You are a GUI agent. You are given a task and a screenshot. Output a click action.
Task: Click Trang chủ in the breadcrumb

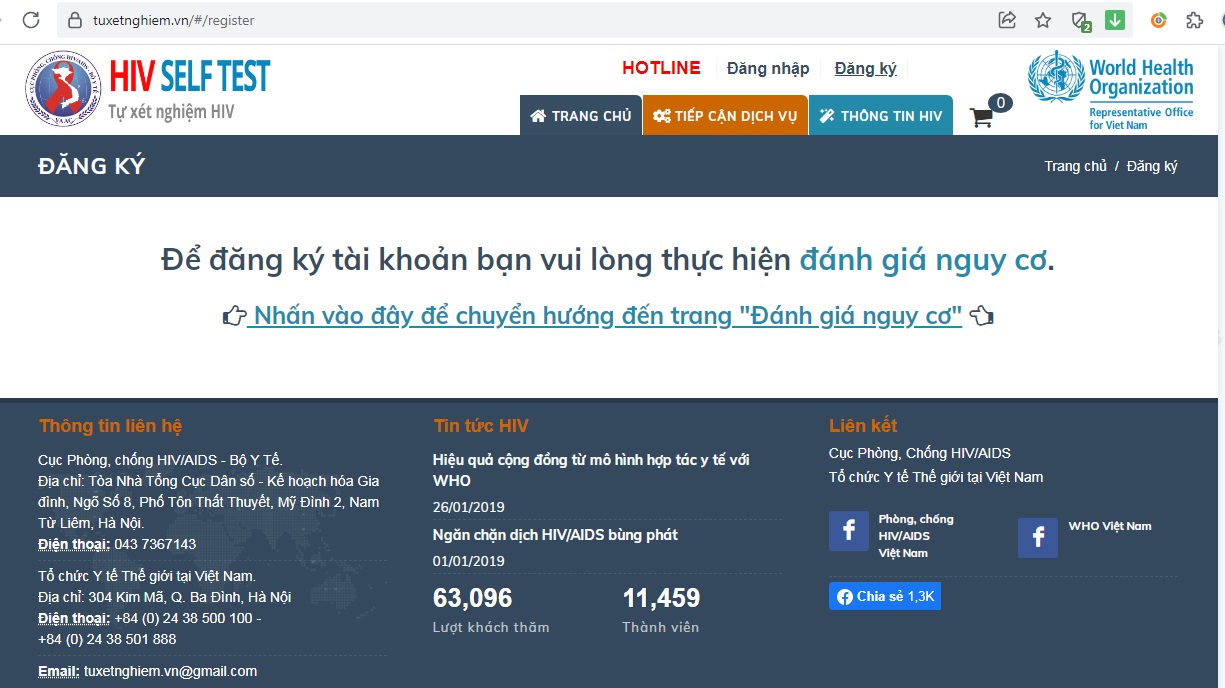point(1075,166)
